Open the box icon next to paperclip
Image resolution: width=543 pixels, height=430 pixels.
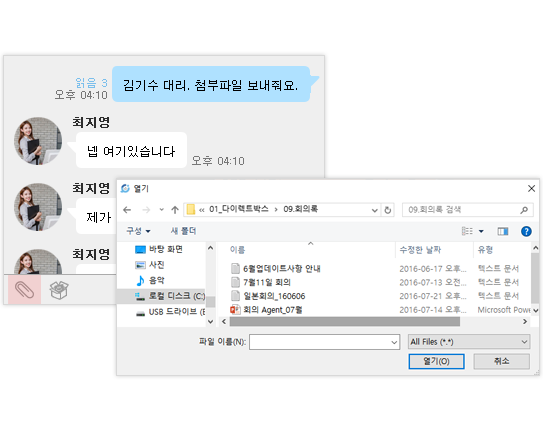tap(59, 290)
